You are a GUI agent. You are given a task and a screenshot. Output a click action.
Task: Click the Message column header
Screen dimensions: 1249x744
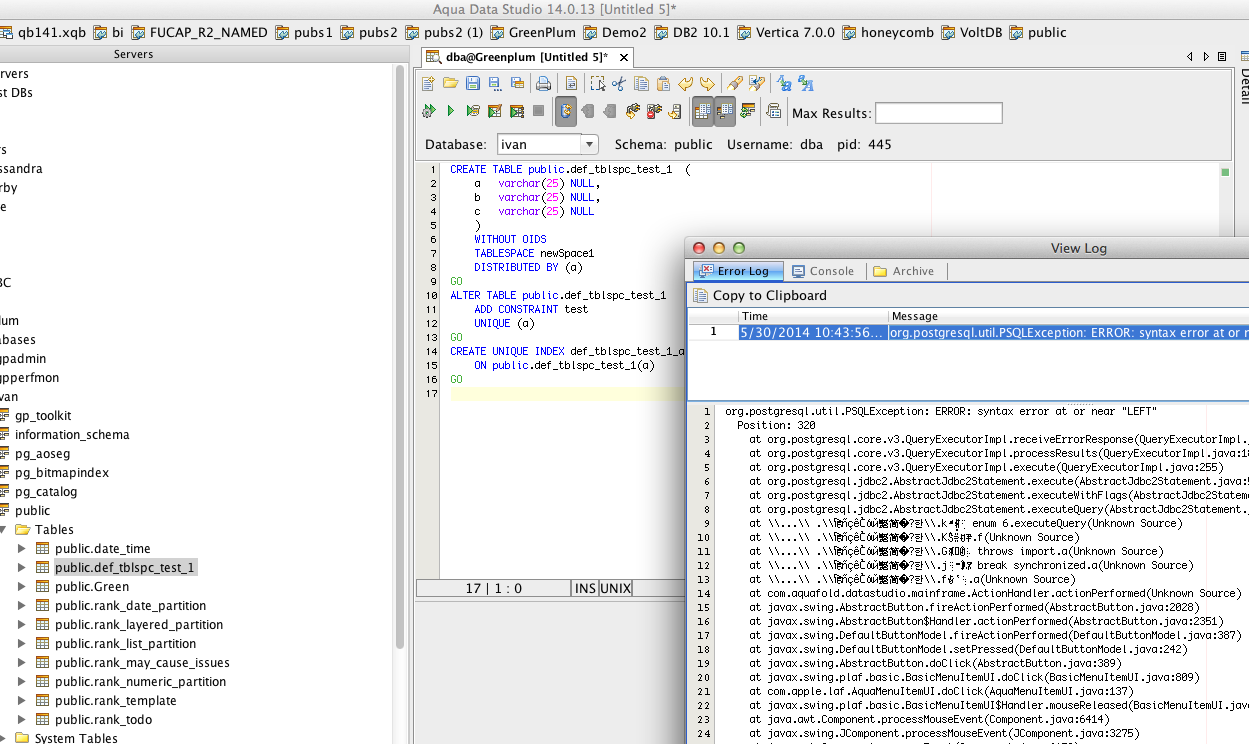1068,316
